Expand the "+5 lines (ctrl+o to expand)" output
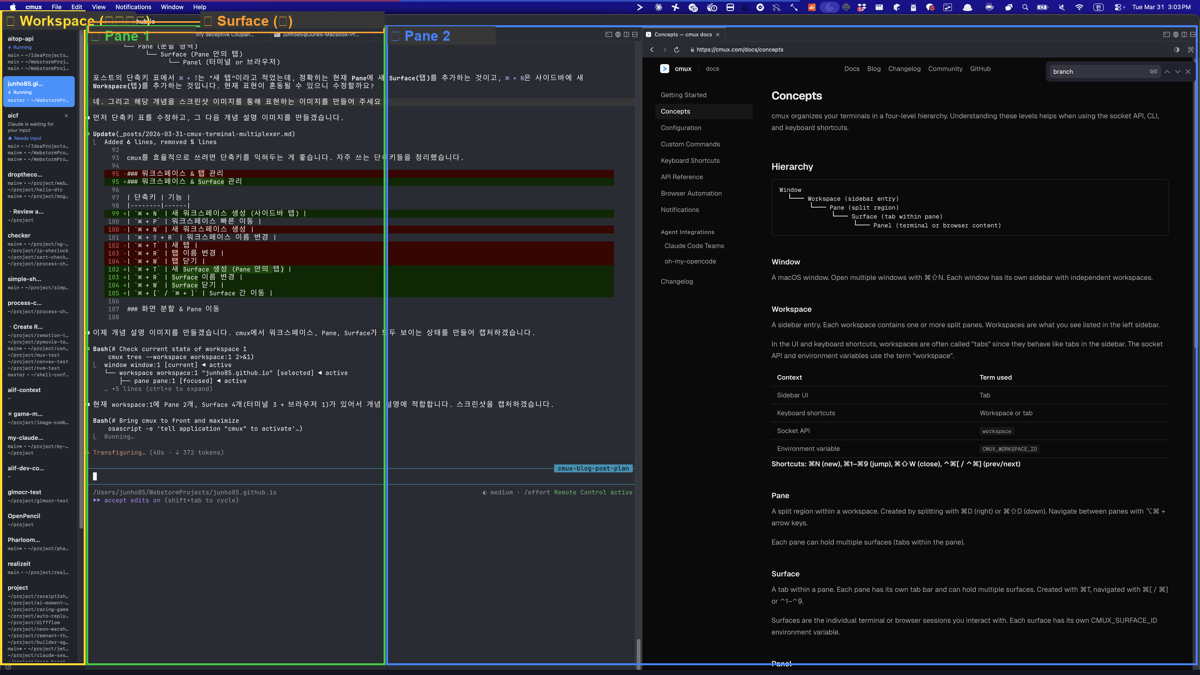The height and width of the screenshot is (675, 1200). click(x=158, y=389)
